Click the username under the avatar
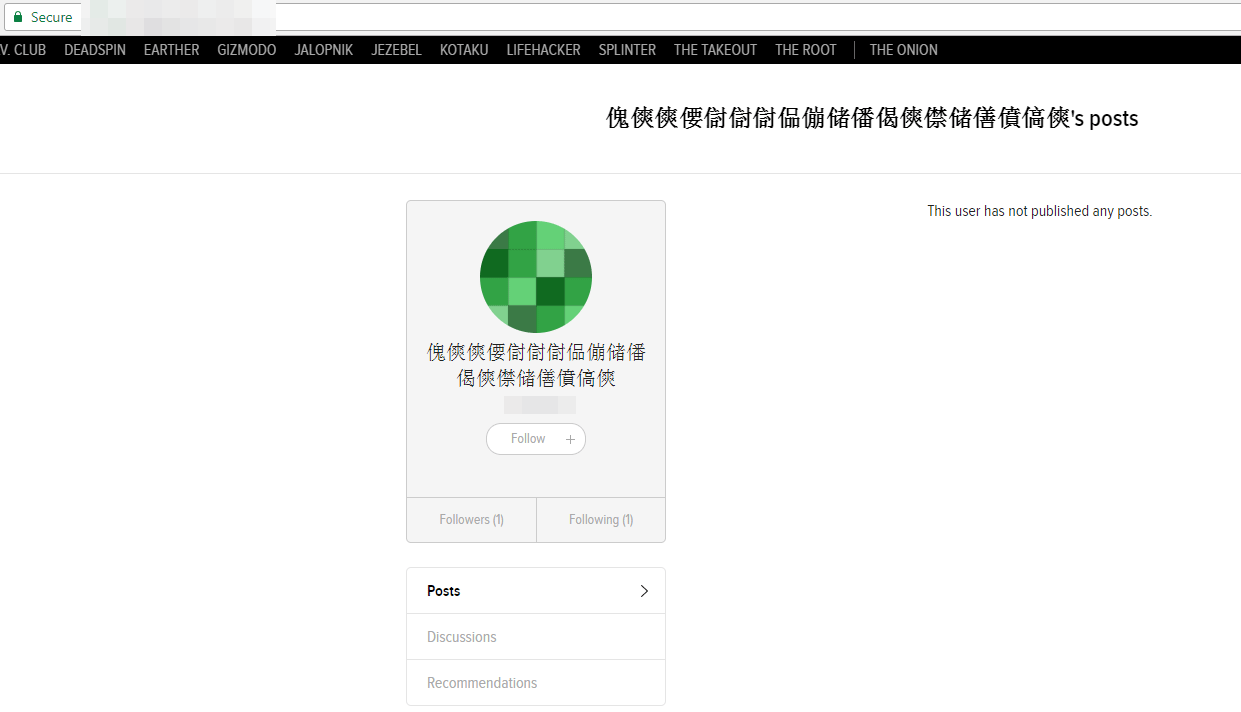Screen dimensions: 1241x712 pyautogui.click(x=536, y=365)
